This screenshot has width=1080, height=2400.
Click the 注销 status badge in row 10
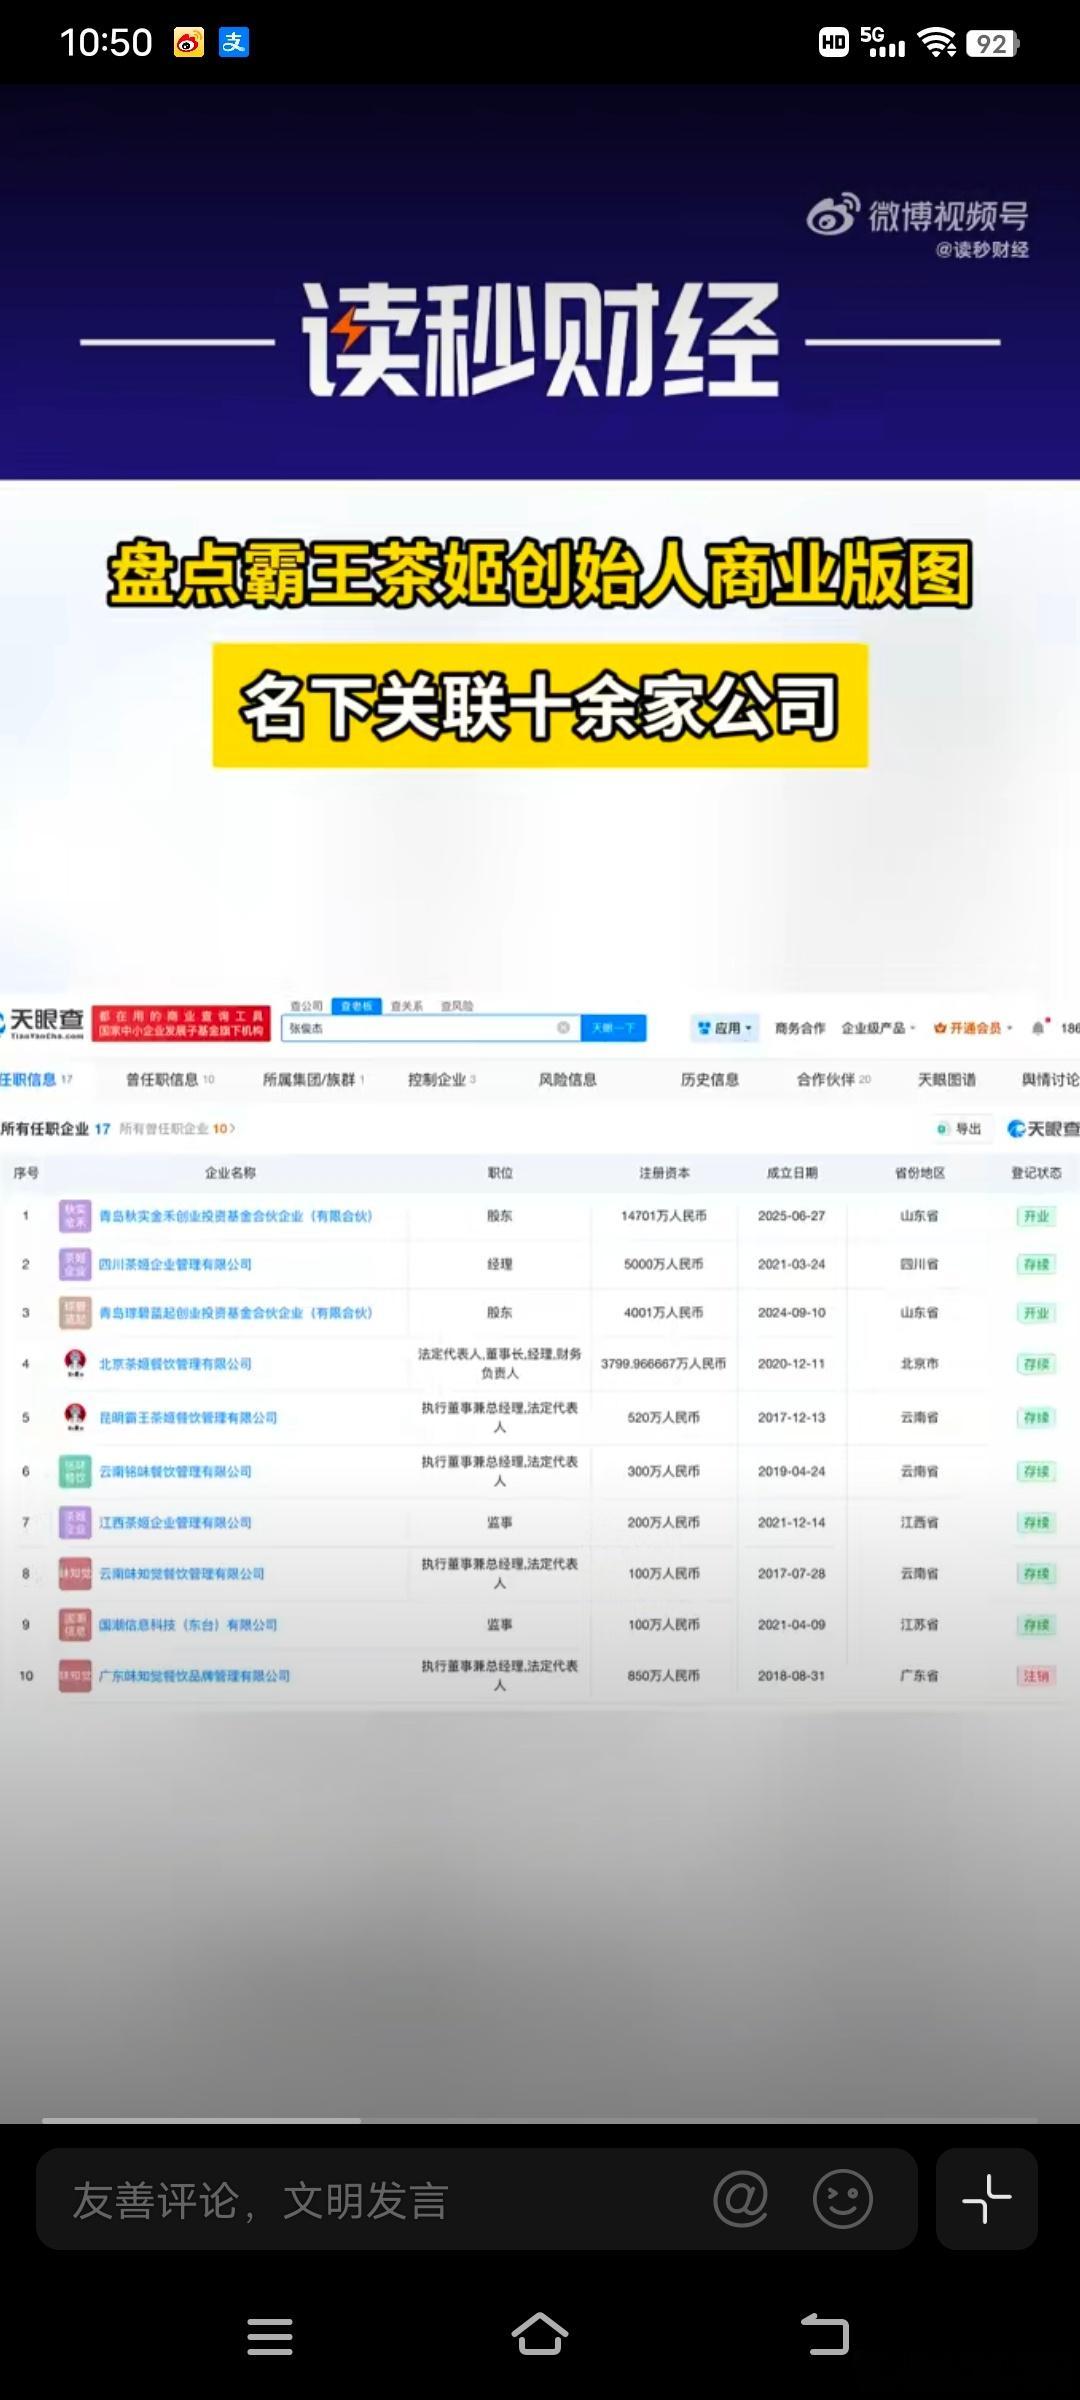click(1036, 1675)
